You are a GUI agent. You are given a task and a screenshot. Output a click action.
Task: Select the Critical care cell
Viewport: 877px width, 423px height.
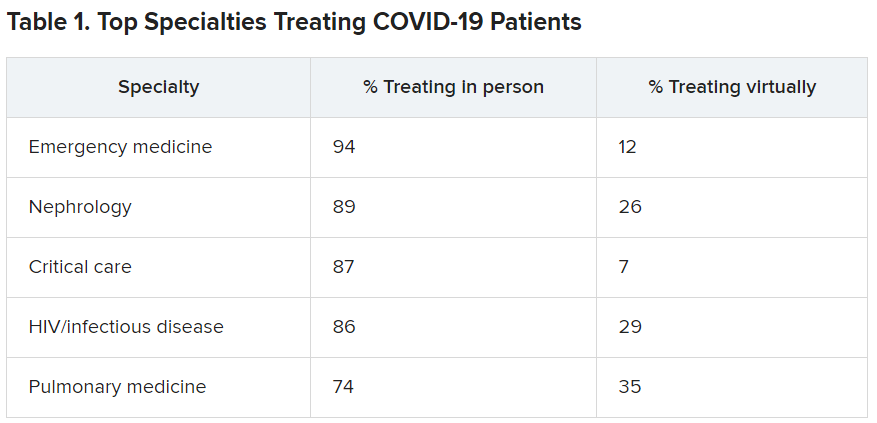80,267
